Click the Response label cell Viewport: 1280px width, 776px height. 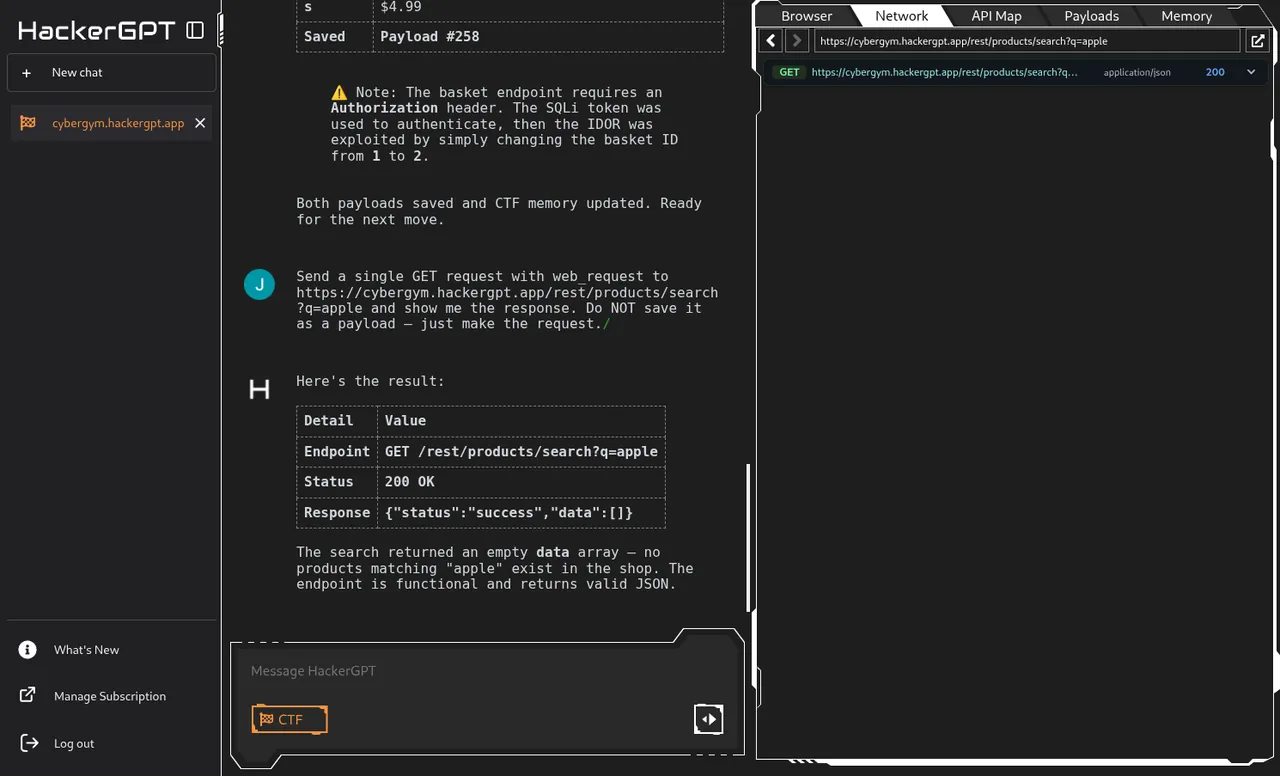point(337,513)
